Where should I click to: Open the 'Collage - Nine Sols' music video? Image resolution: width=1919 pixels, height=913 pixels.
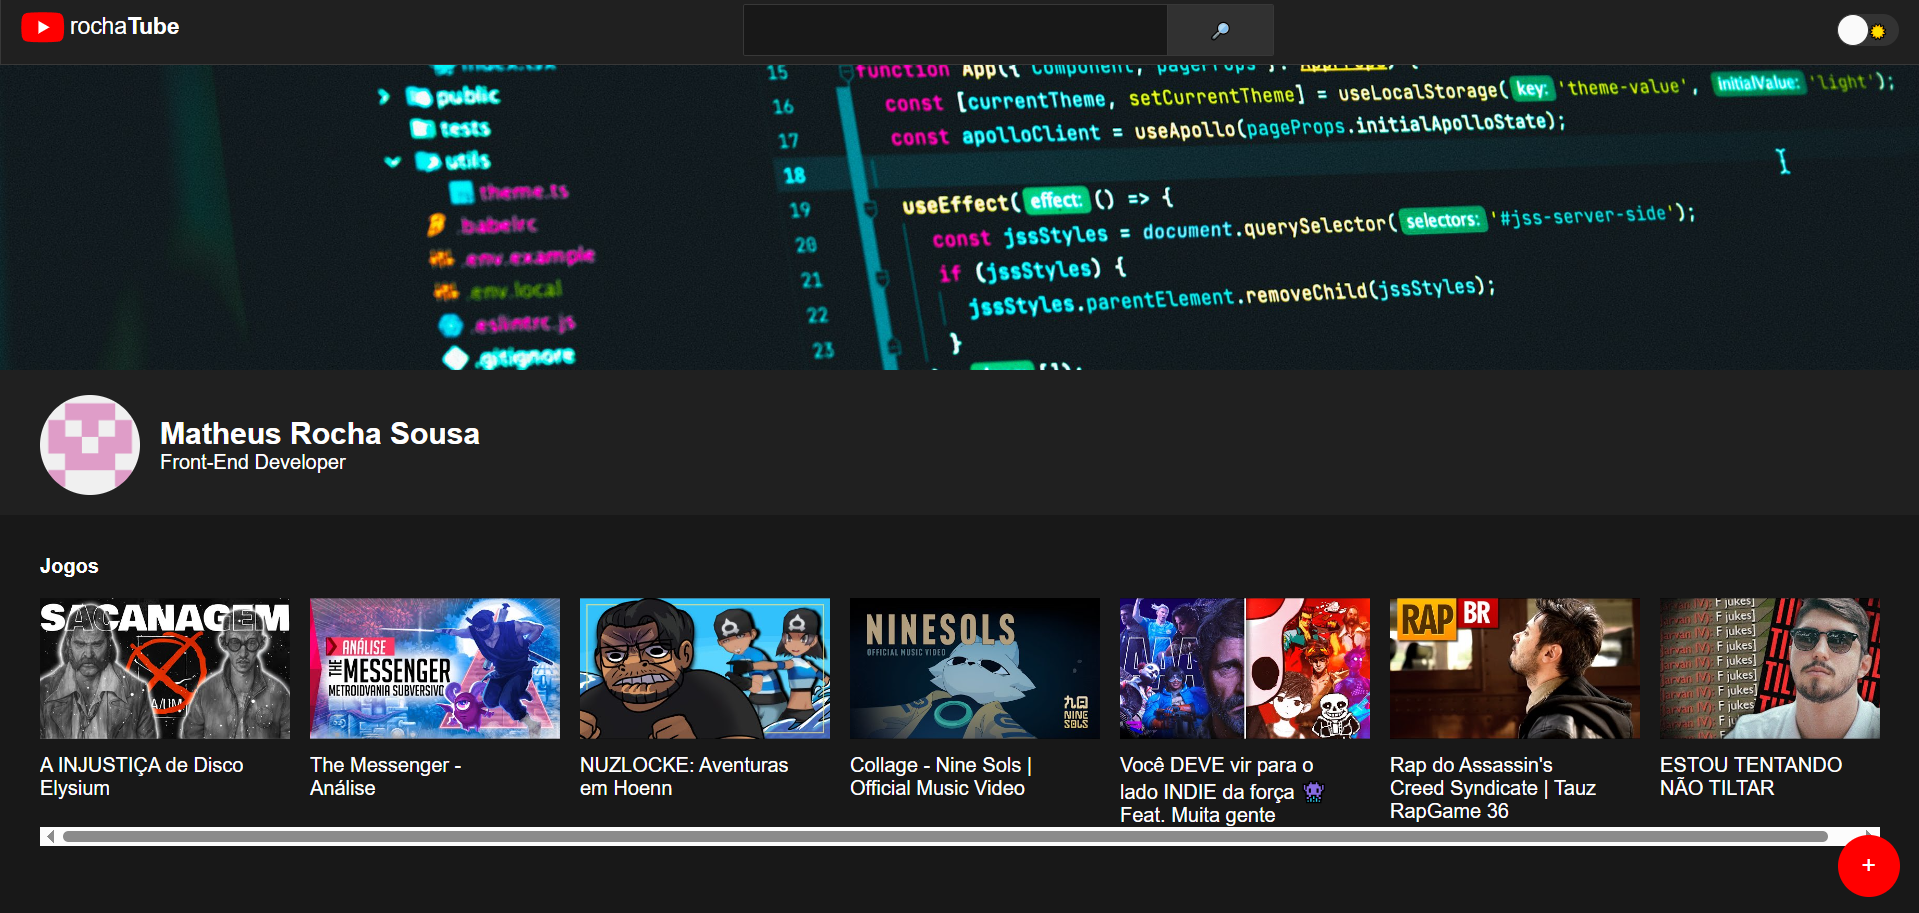974,667
